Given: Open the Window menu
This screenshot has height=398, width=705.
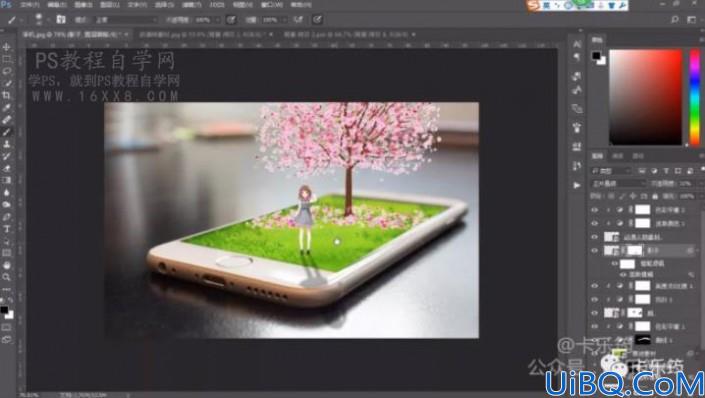Looking at the screenshot, I should 272,5.
